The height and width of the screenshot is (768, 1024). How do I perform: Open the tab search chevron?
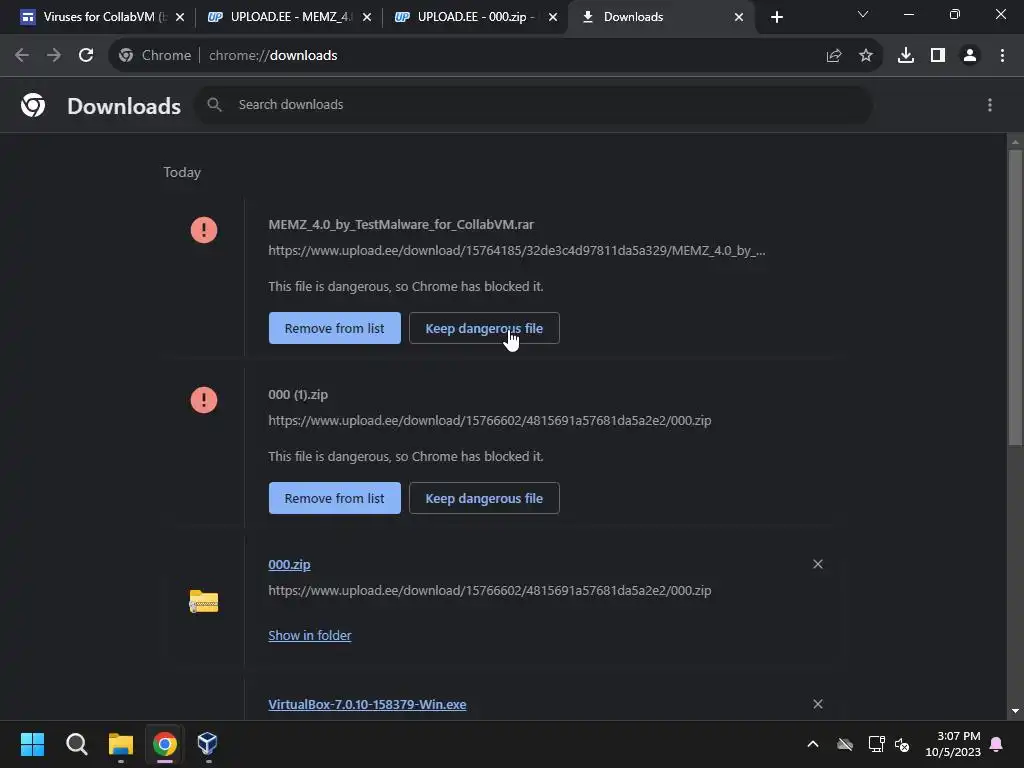tap(863, 14)
